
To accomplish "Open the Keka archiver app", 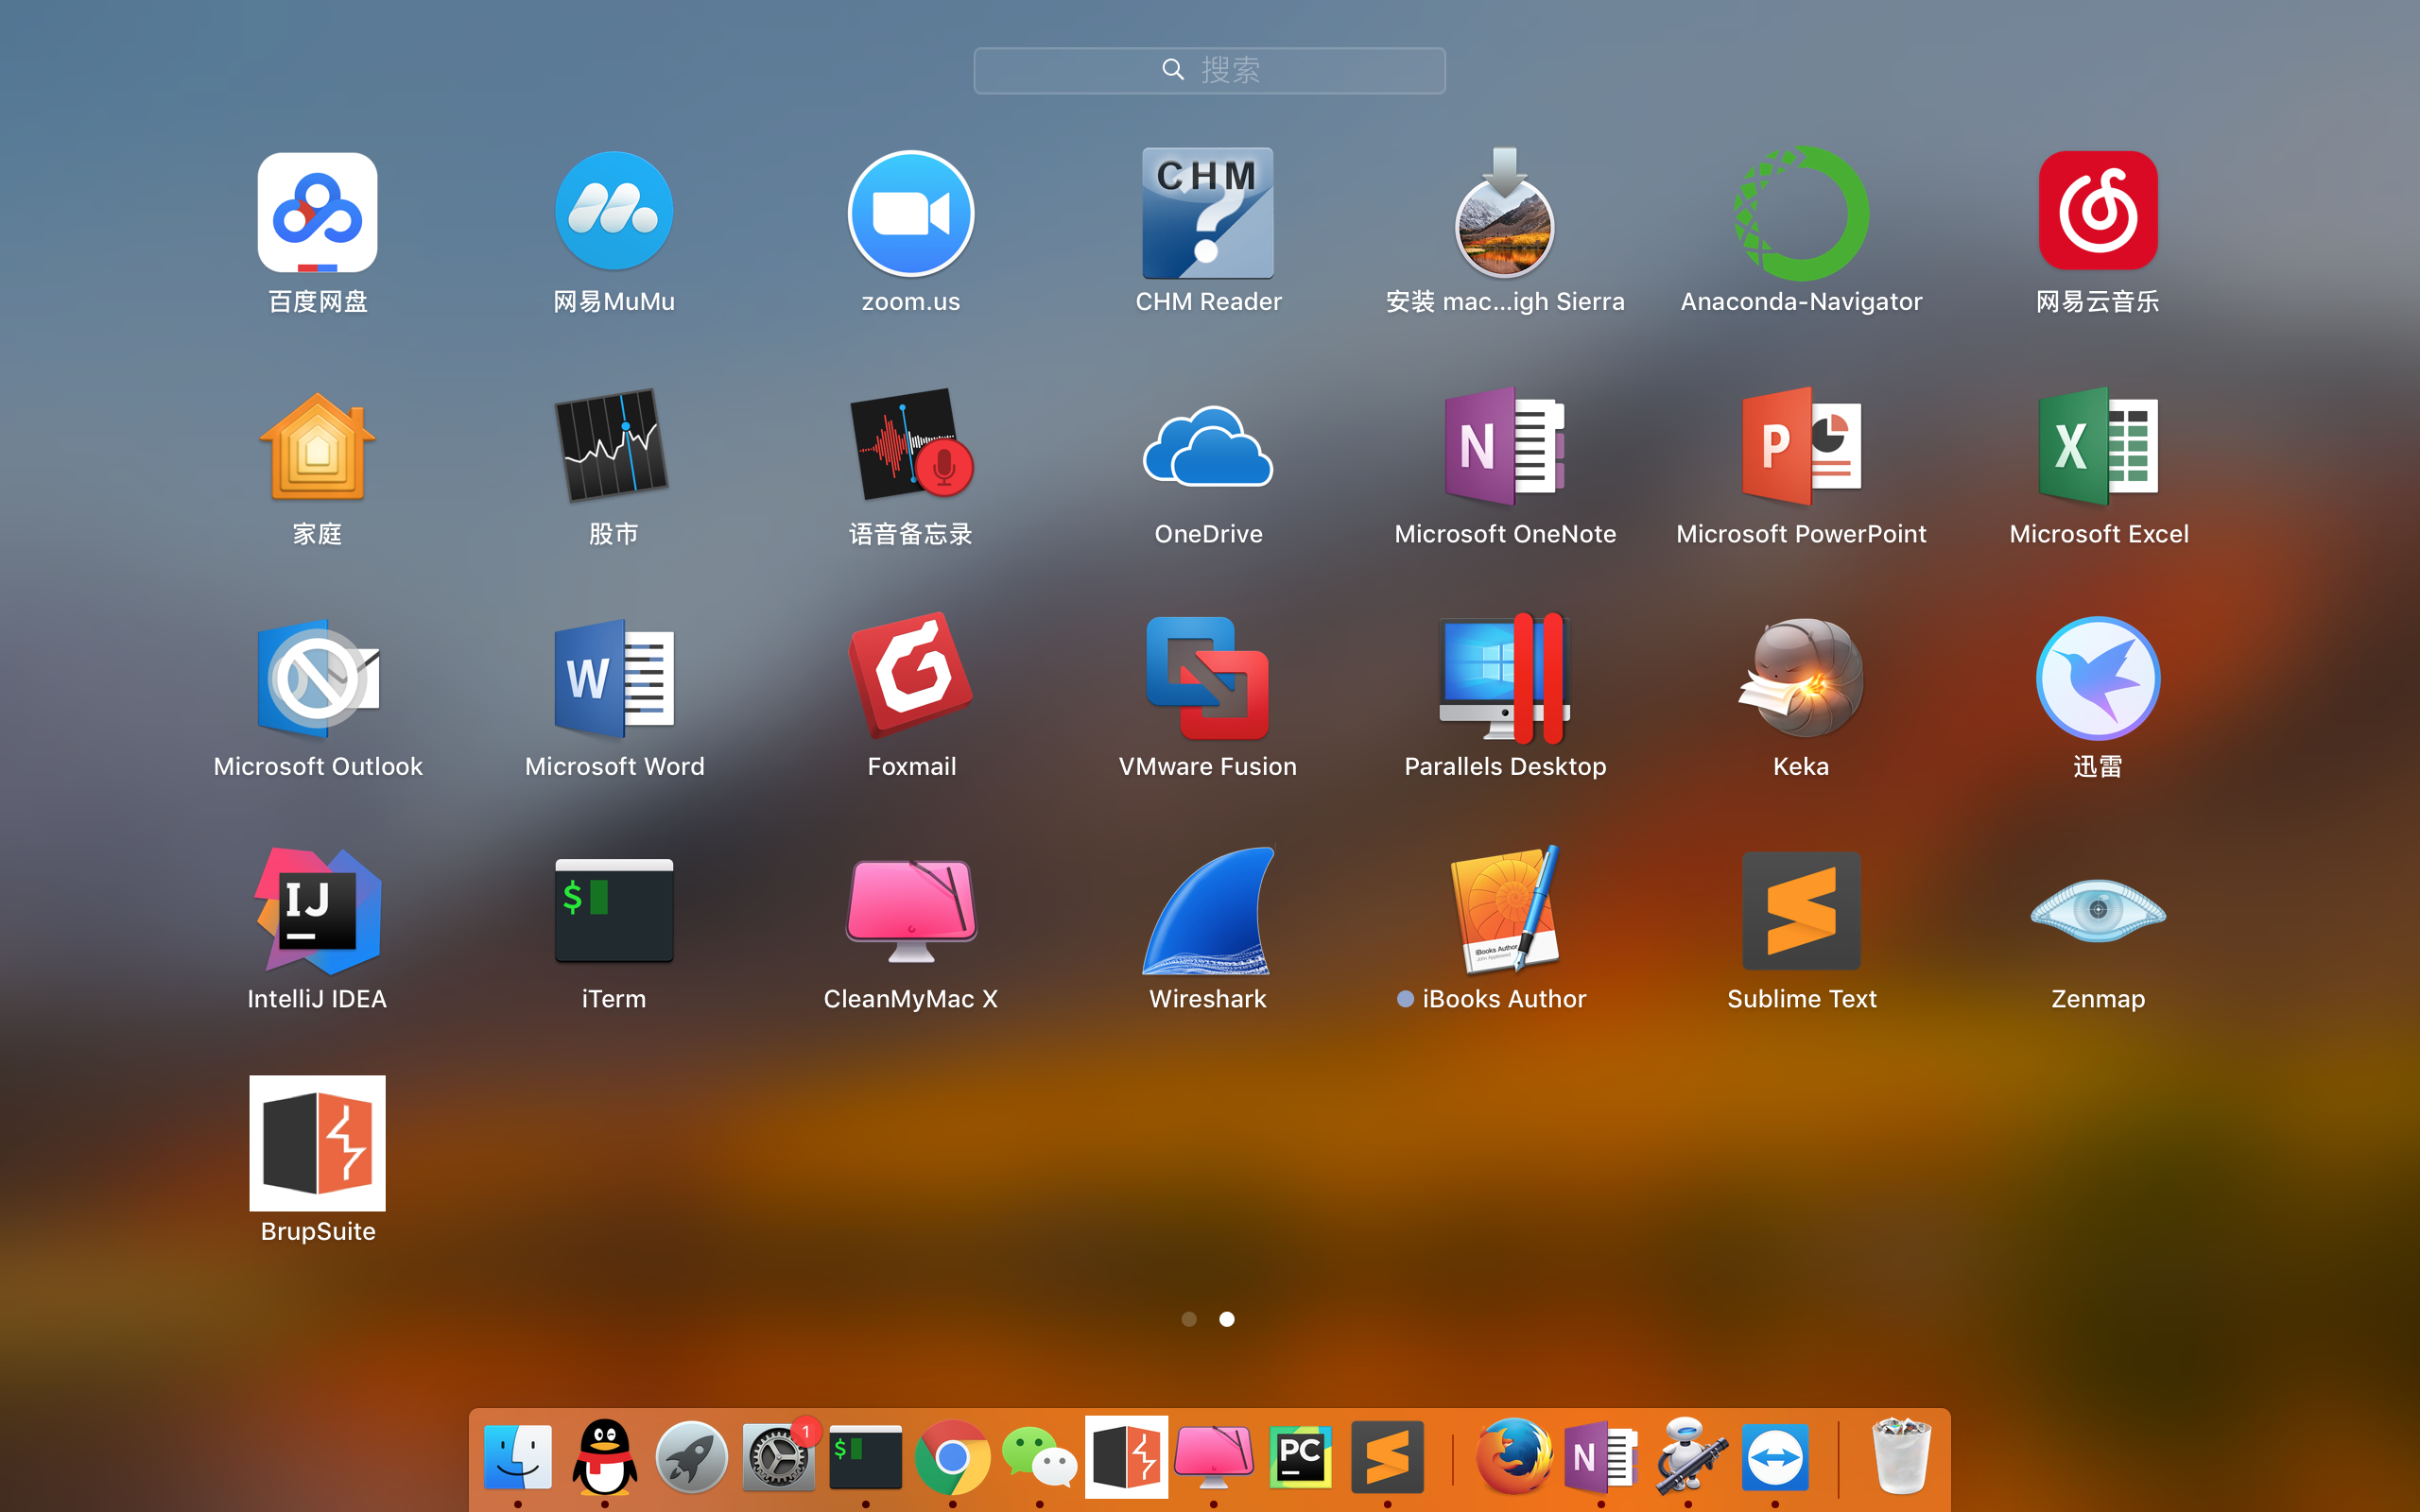I will tap(1801, 679).
